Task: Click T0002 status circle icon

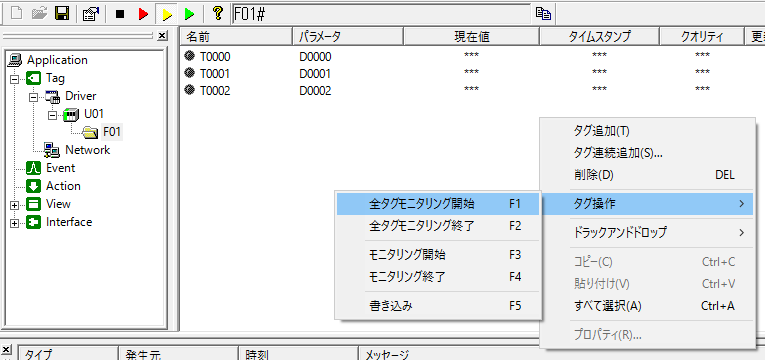Action: pos(189,90)
